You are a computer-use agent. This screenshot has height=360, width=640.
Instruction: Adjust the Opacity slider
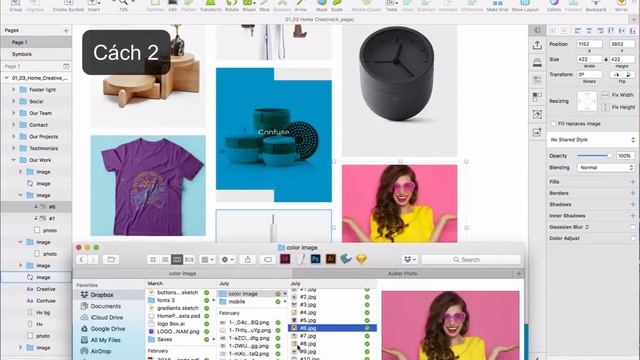(594, 156)
